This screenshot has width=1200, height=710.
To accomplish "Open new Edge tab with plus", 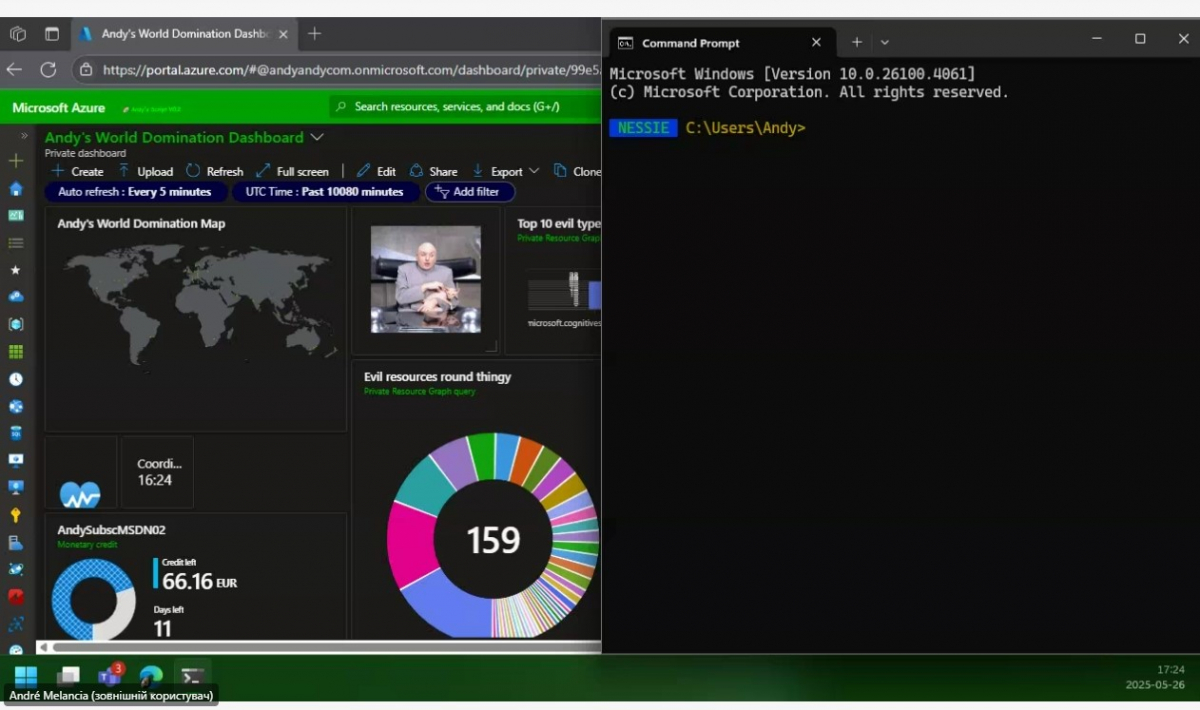I will tap(314, 33).
